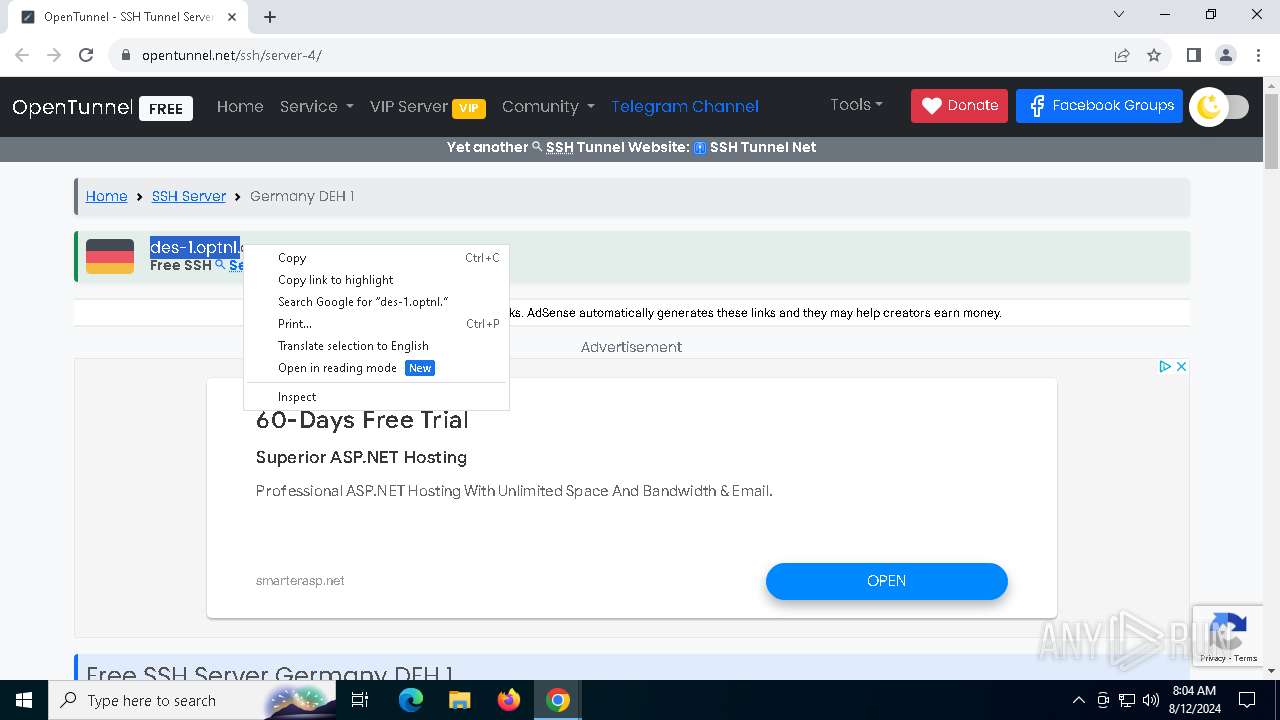Click the share page icon
This screenshot has height=720, width=1280.
click(1122, 55)
